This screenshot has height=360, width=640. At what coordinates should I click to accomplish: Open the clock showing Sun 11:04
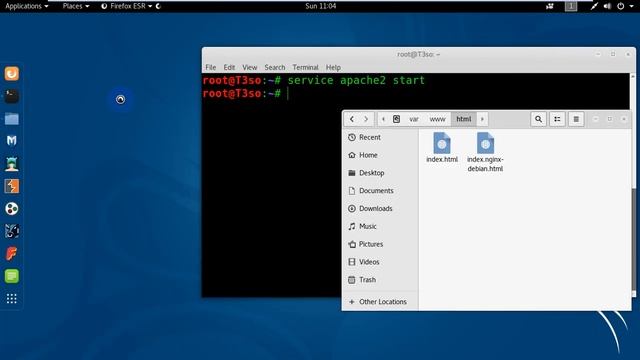point(320,6)
